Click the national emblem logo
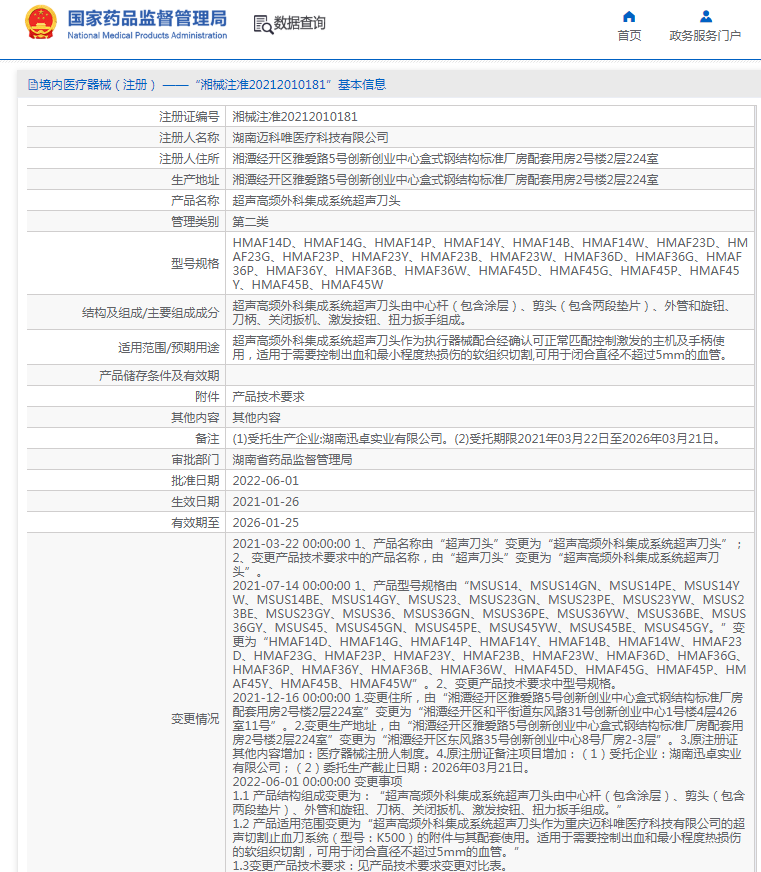This screenshot has height=872, width=761. (x=41, y=22)
